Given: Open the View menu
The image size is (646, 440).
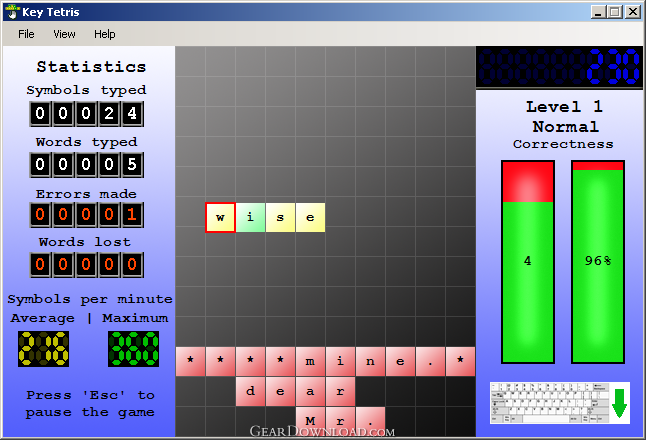Looking at the screenshot, I should click(x=64, y=34).
